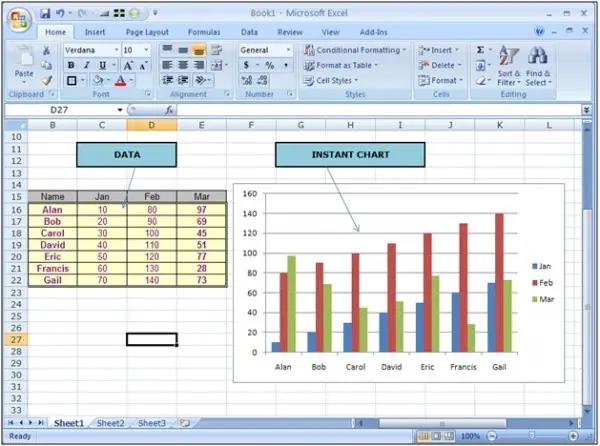This screenshot has height=446, width=600.
Task: Switch to the Formulas tab
Action: coord(204,32)
